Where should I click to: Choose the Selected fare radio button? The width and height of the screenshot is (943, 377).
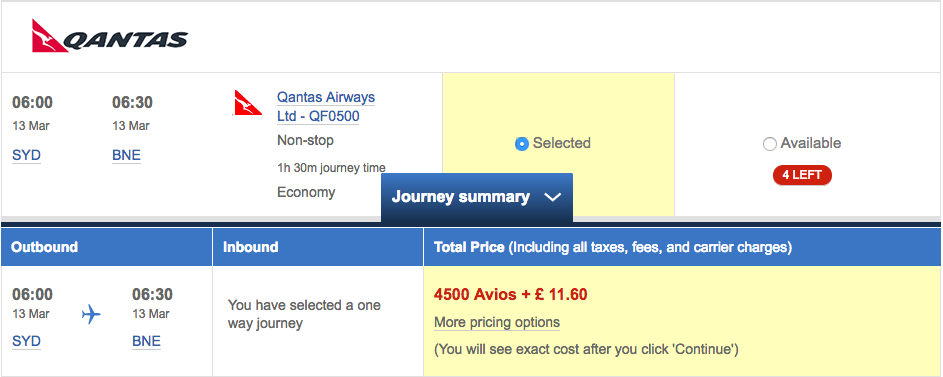pyautogui.click(x=521, y=144)
